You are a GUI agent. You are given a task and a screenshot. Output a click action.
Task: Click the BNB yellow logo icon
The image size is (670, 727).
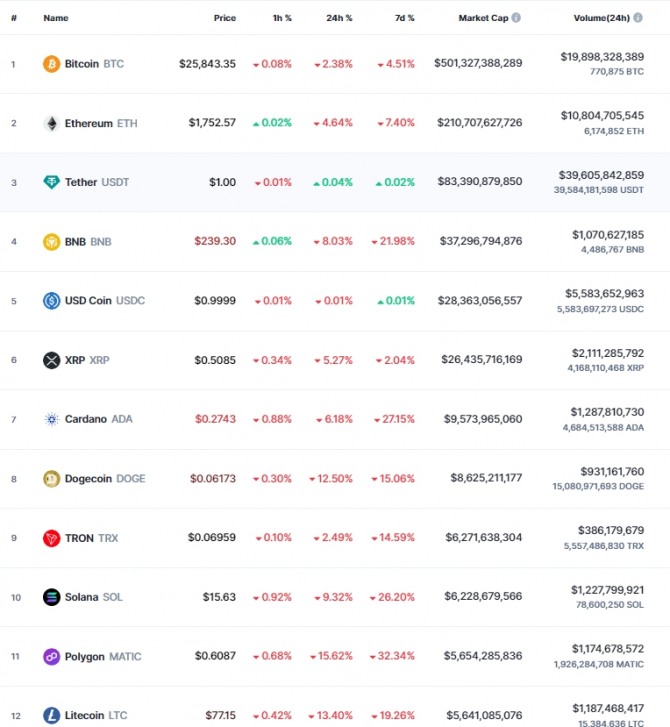click(x=51, y=242)
